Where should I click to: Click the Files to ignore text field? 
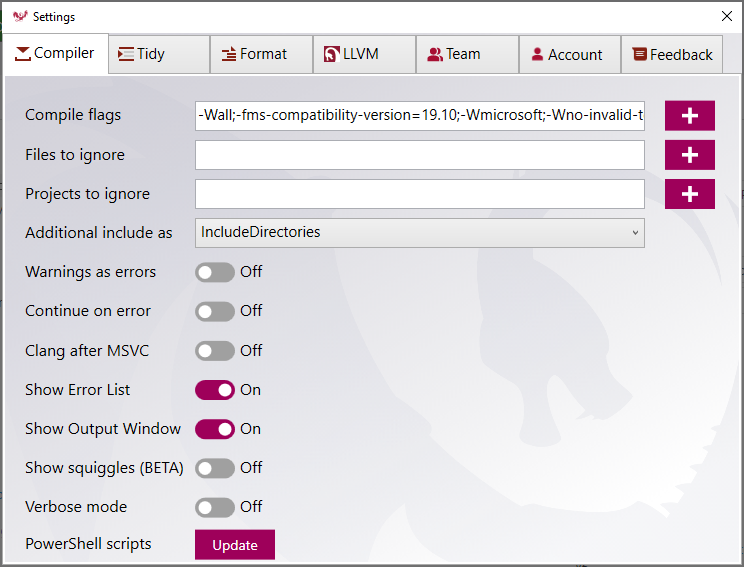(x=420, y=155)
